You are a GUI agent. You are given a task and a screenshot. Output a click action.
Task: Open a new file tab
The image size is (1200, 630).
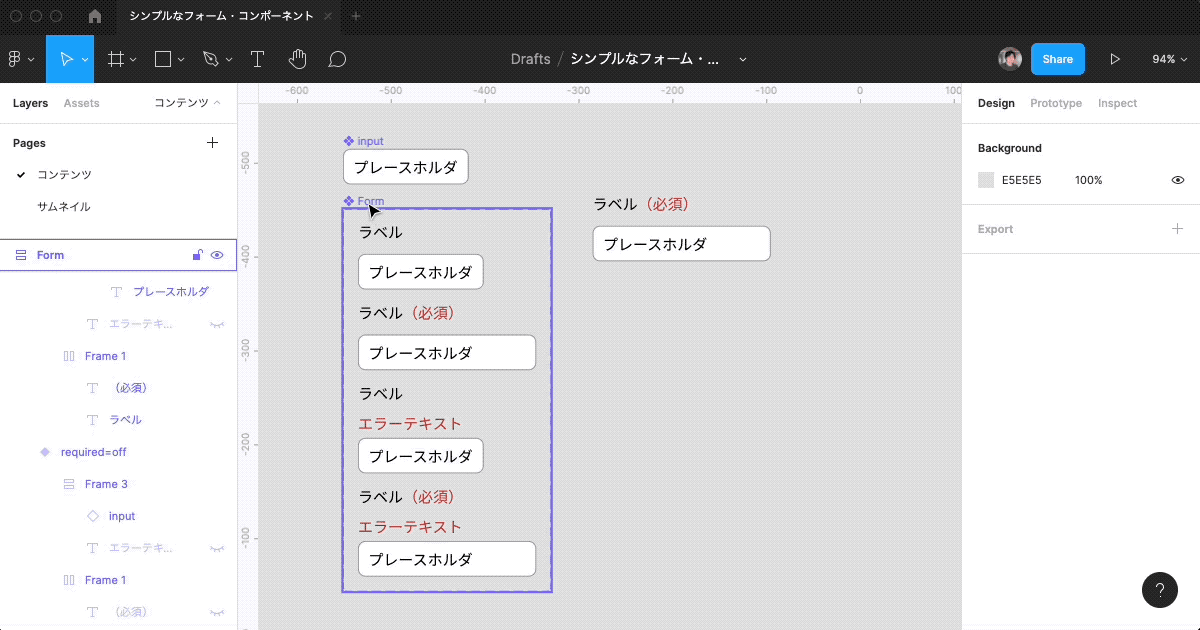(356, 16)
